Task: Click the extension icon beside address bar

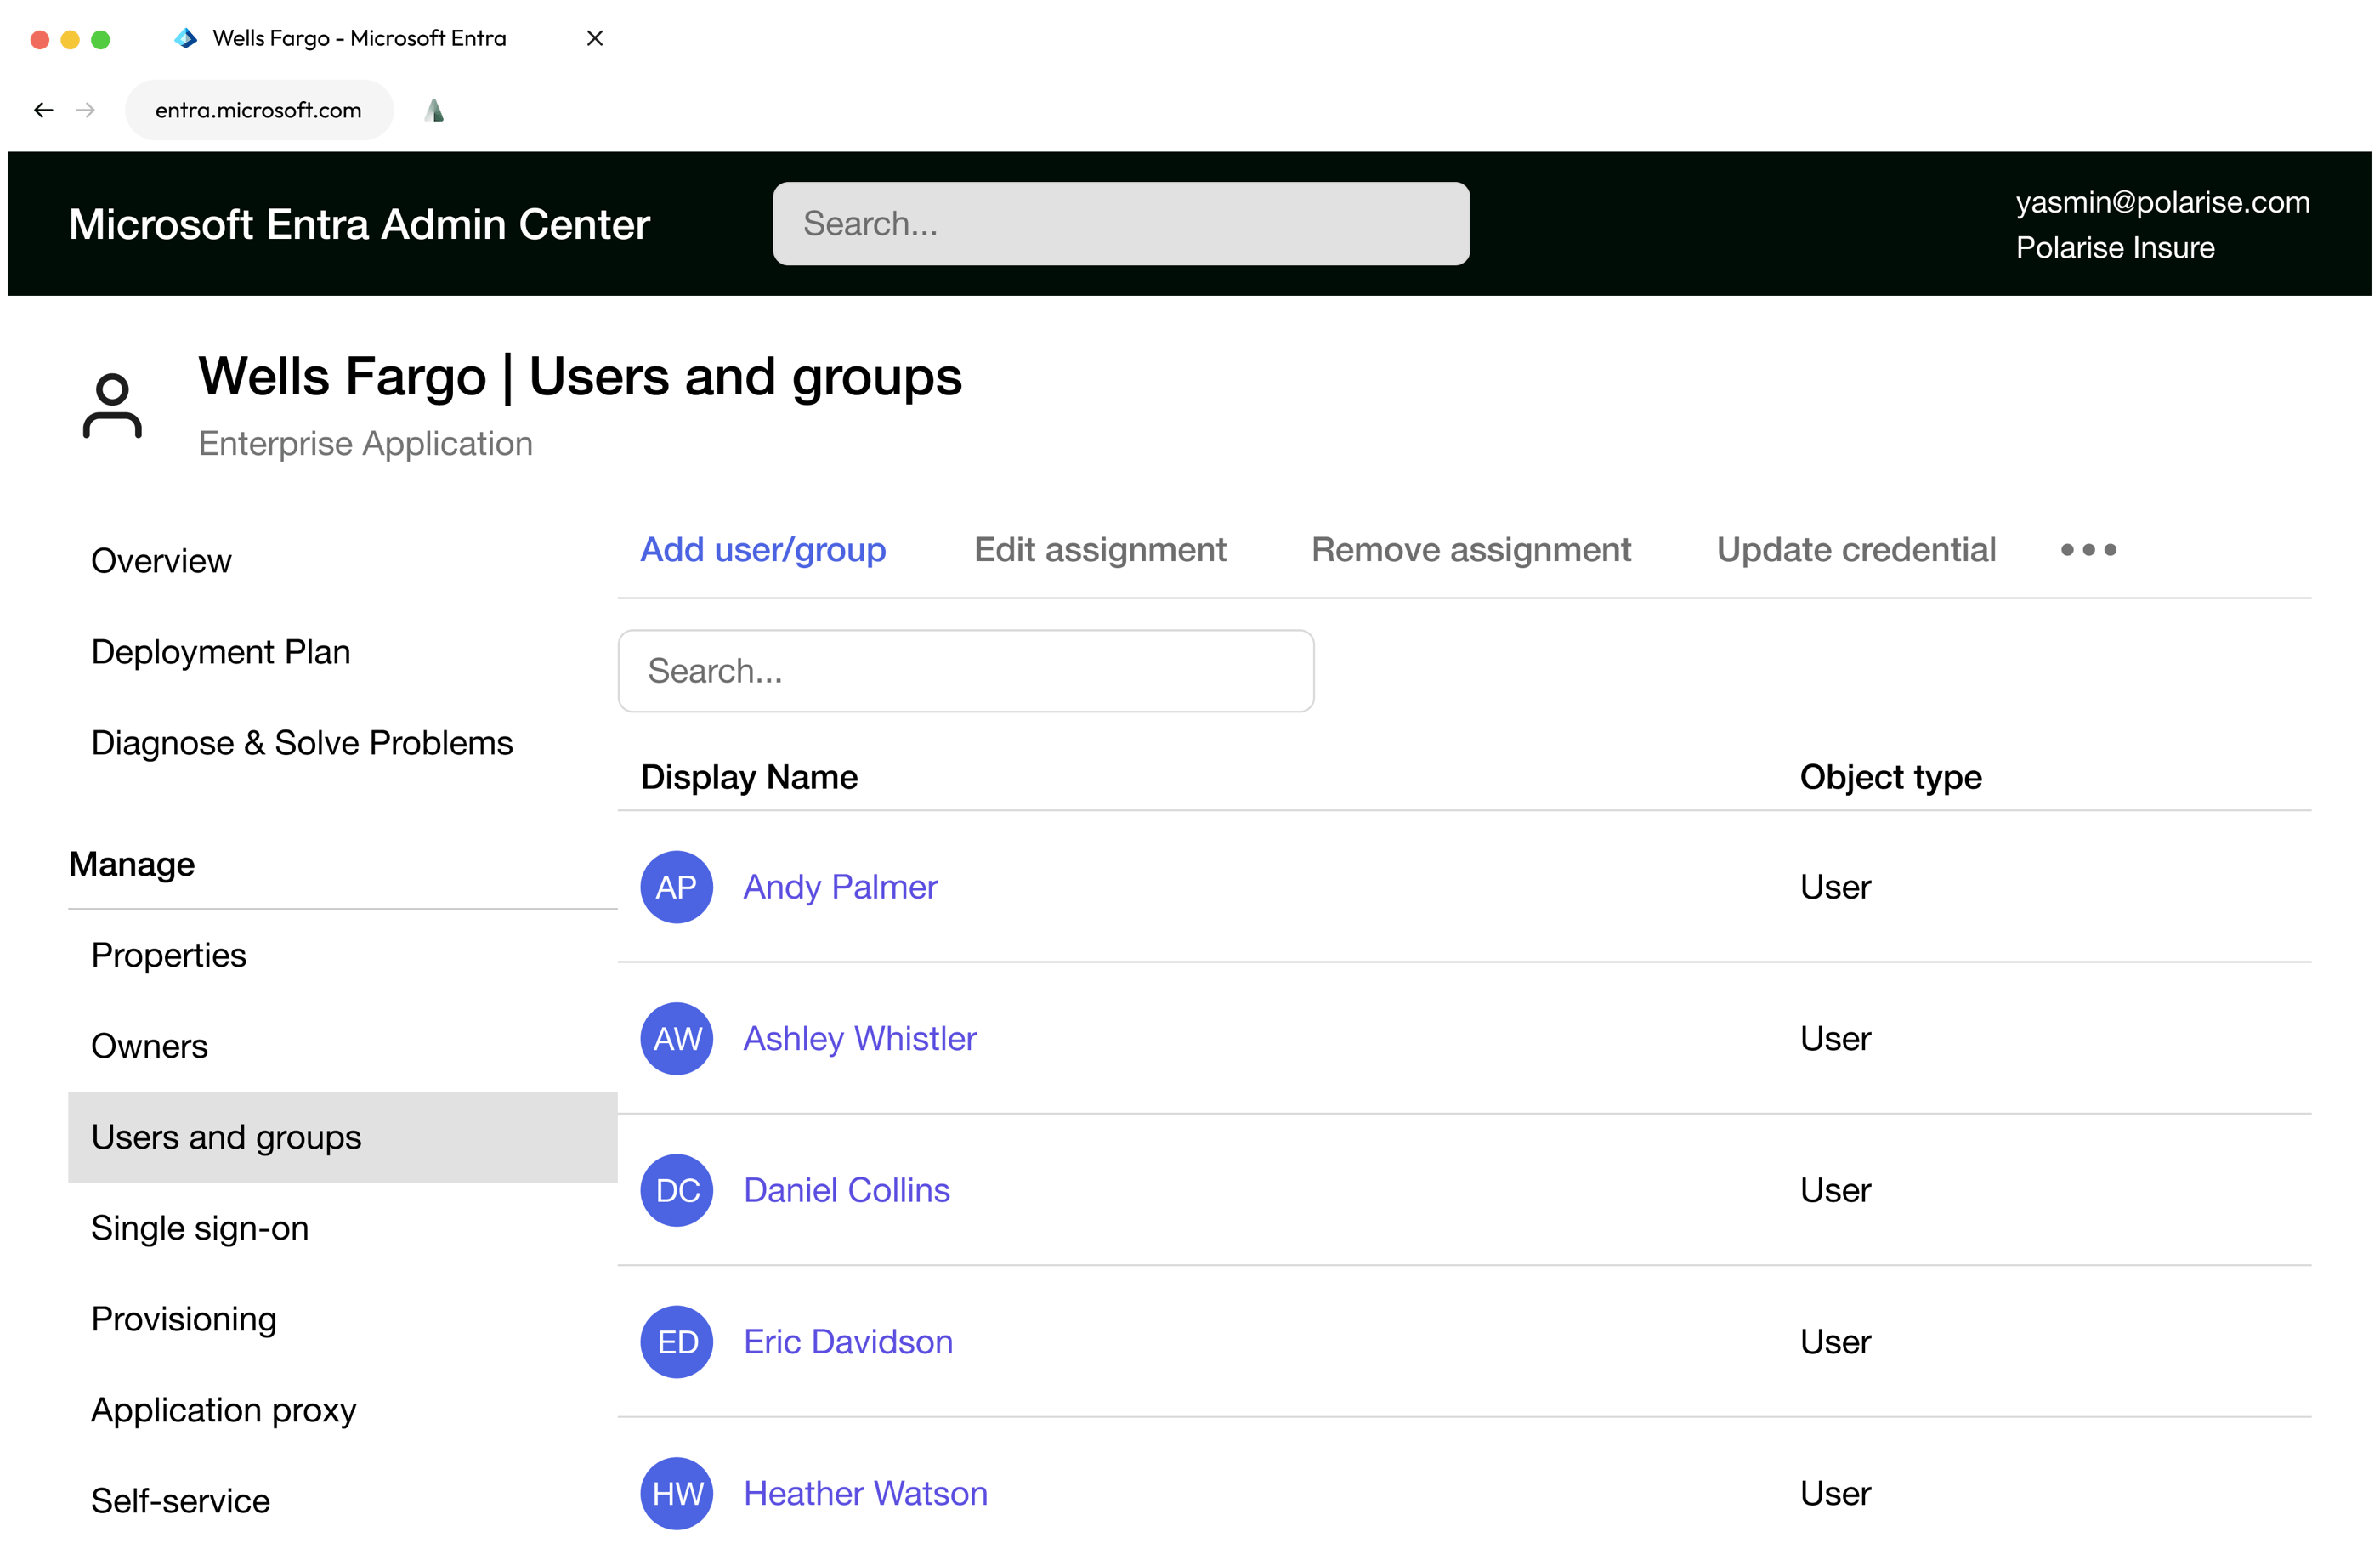Action: click(434, 110)
